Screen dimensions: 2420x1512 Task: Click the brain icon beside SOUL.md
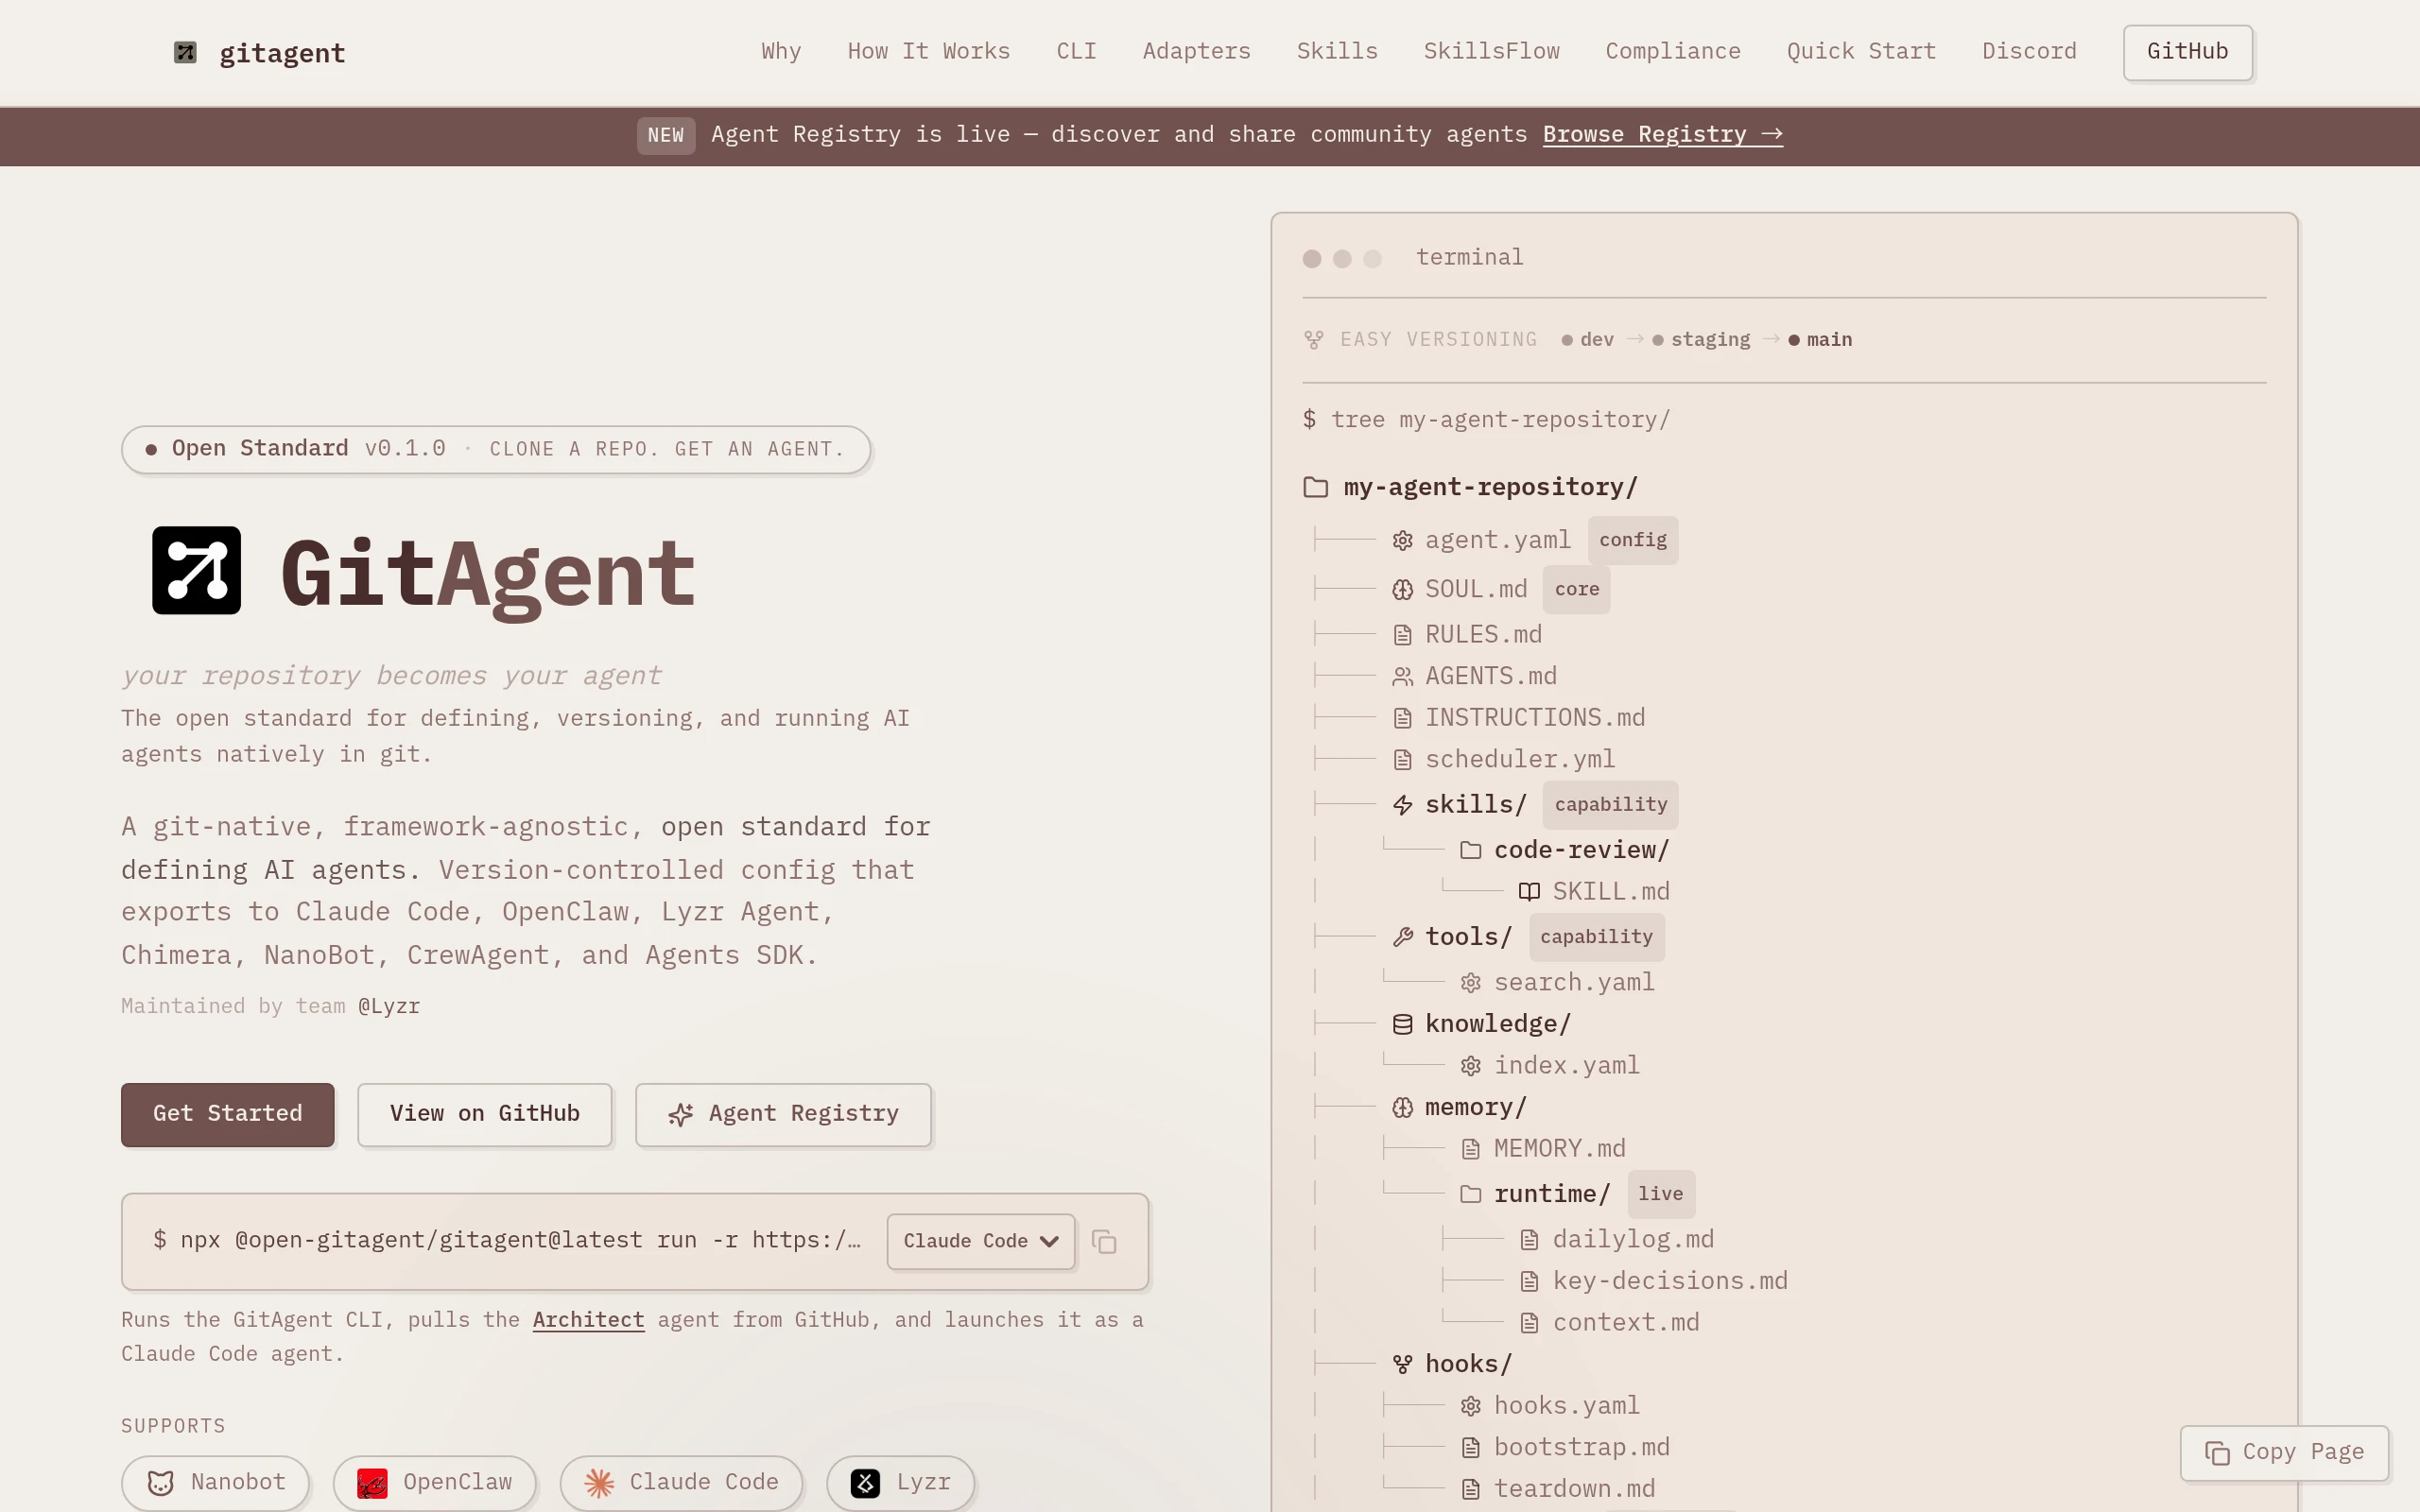click(1402, 590)
